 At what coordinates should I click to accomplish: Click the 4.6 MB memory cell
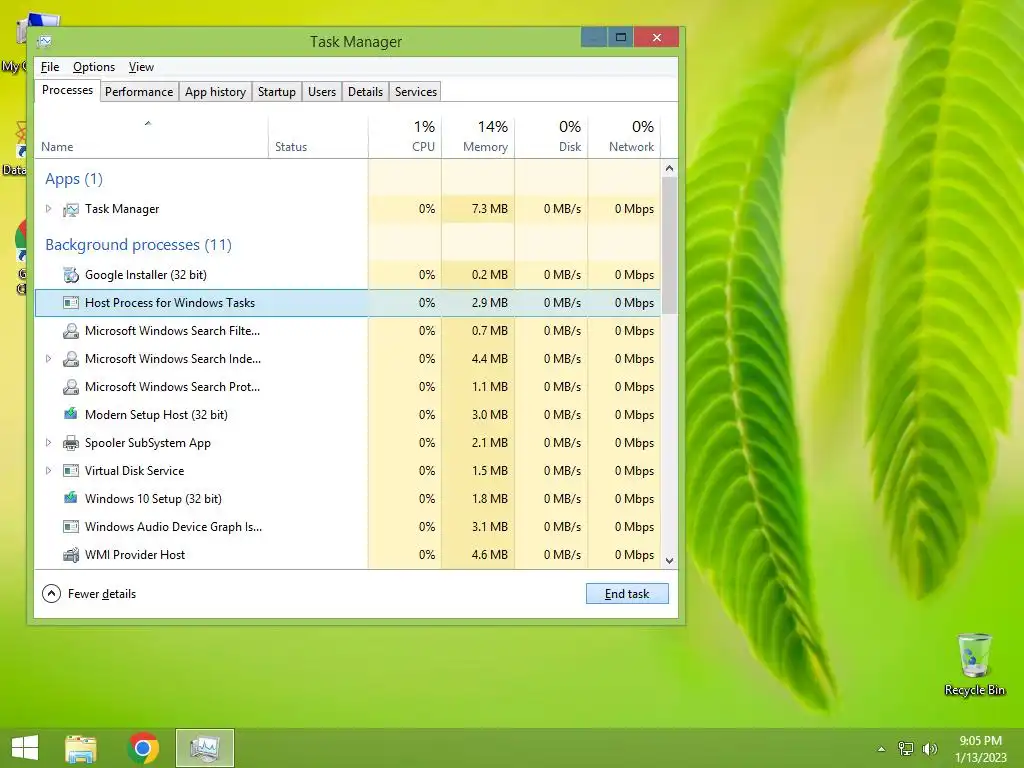point(478,555)
